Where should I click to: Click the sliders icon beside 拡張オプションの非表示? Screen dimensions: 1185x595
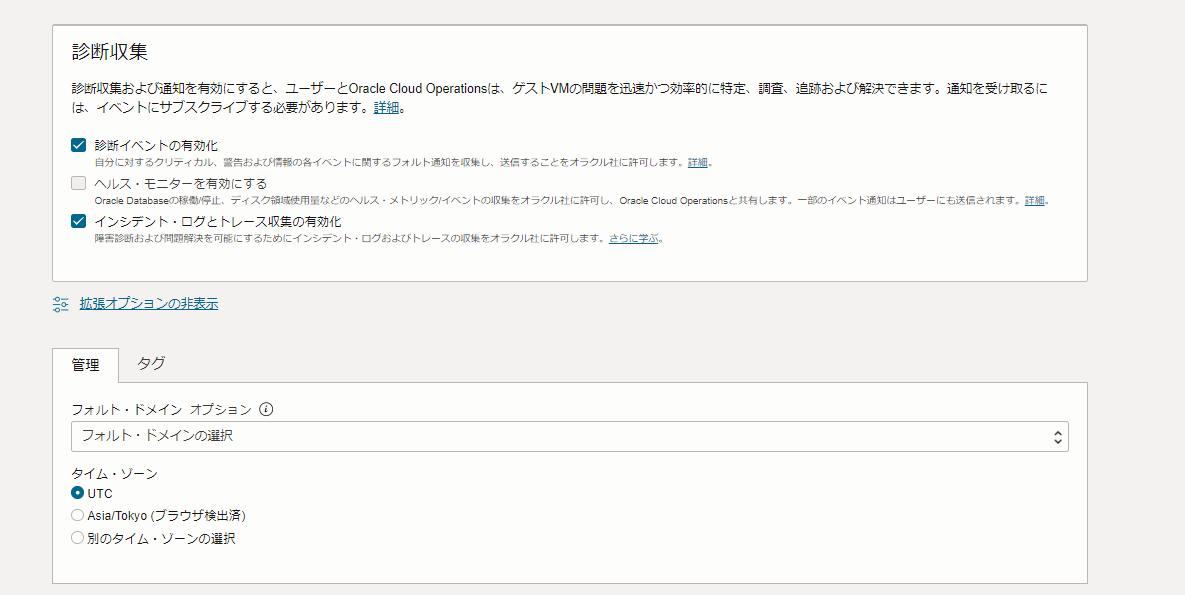pos(61,304)
